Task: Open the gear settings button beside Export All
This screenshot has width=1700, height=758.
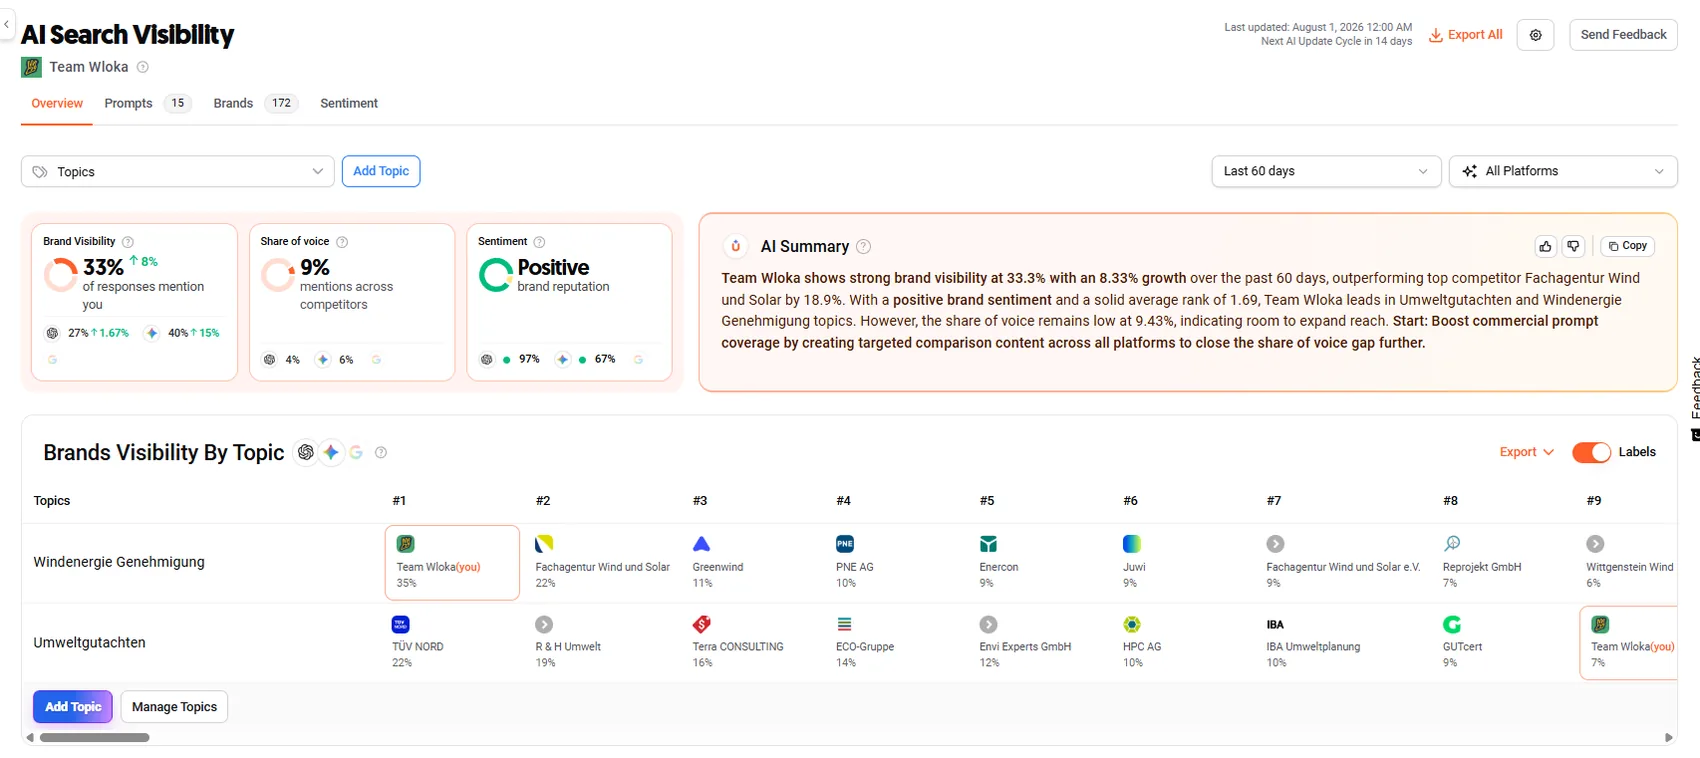Action: tap(1535, 35)
